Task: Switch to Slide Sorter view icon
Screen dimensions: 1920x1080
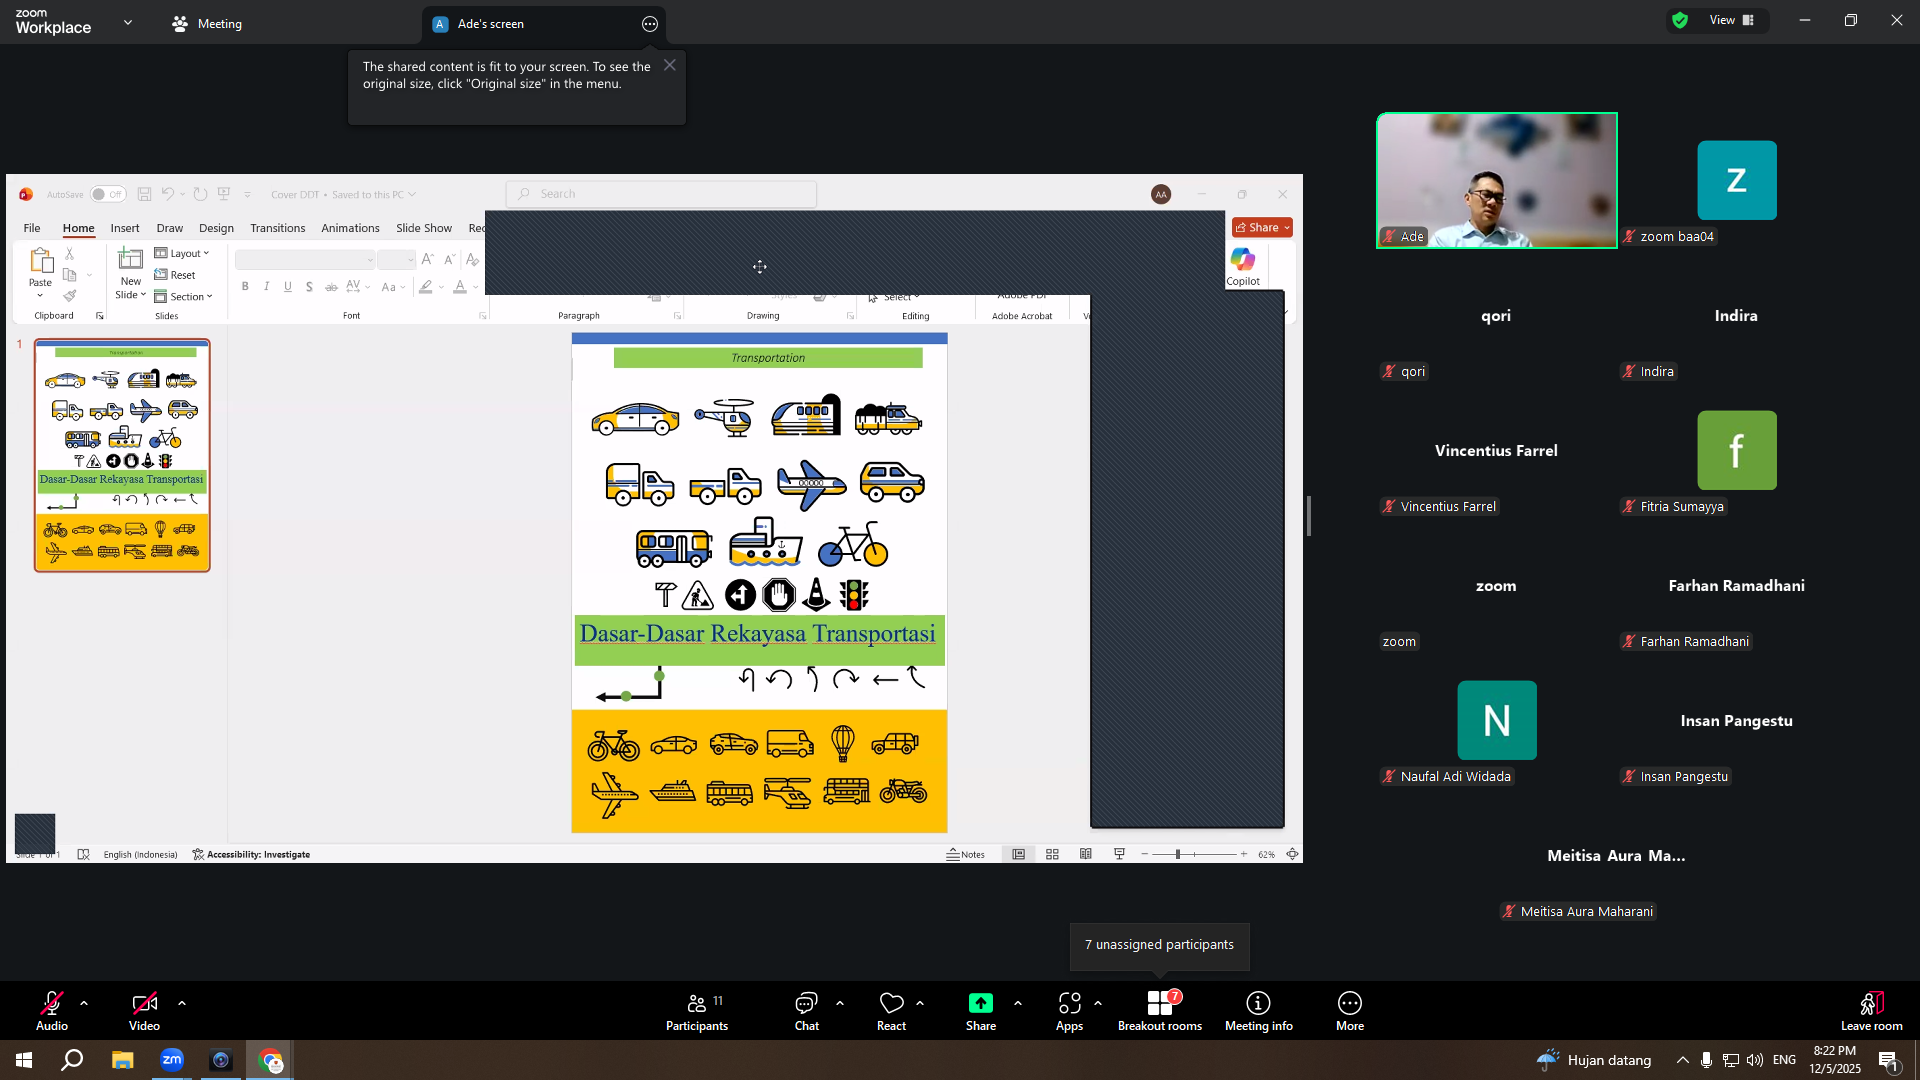Action: [x=1052, y=854]
